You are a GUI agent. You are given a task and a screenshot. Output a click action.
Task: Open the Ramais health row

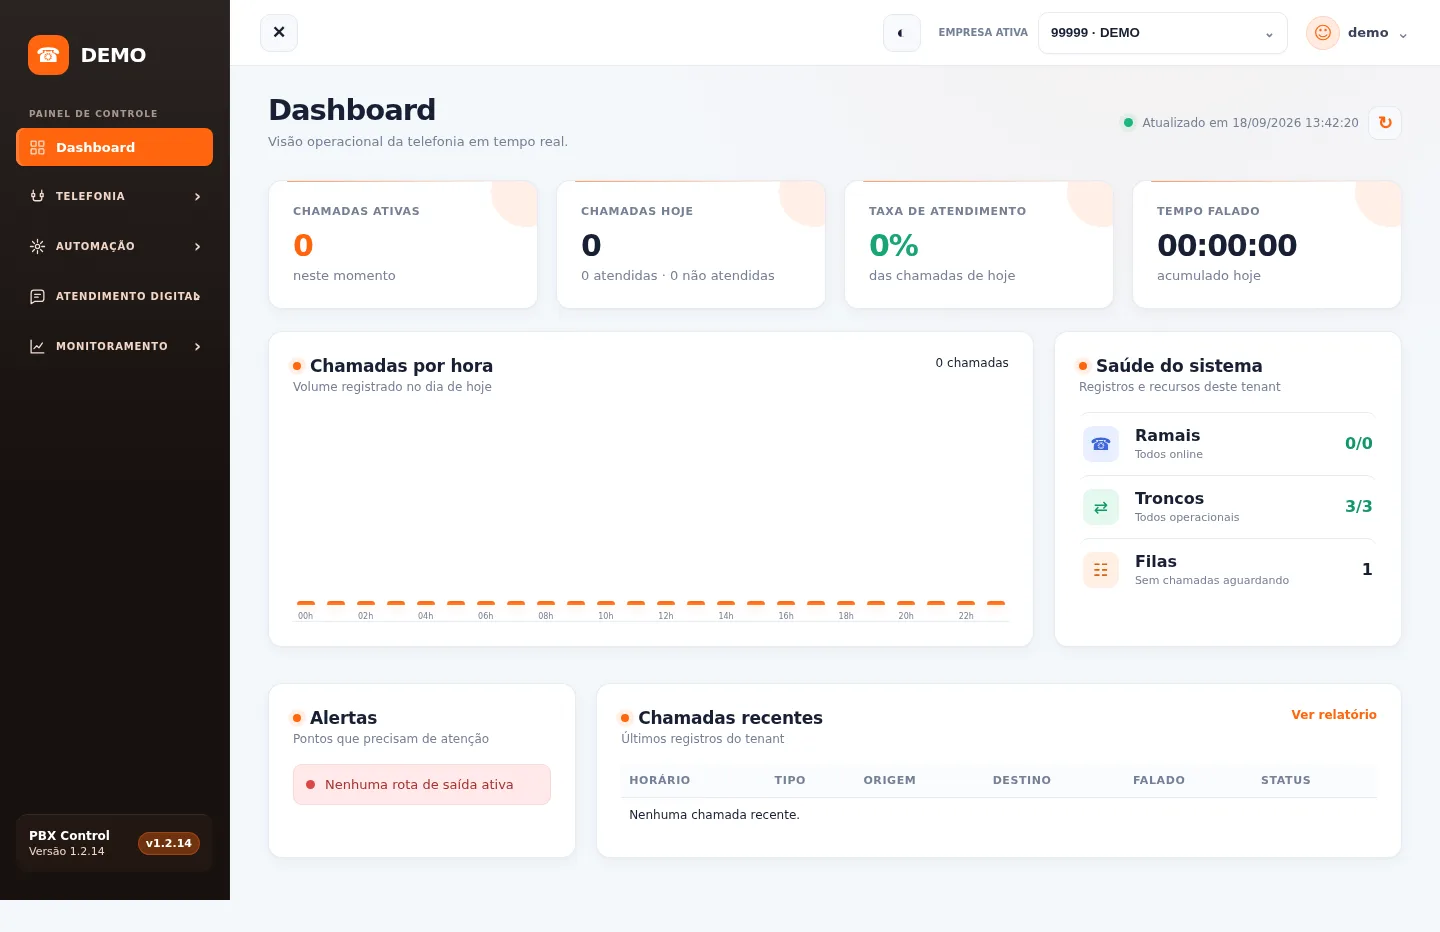[x=1228, y=444]
